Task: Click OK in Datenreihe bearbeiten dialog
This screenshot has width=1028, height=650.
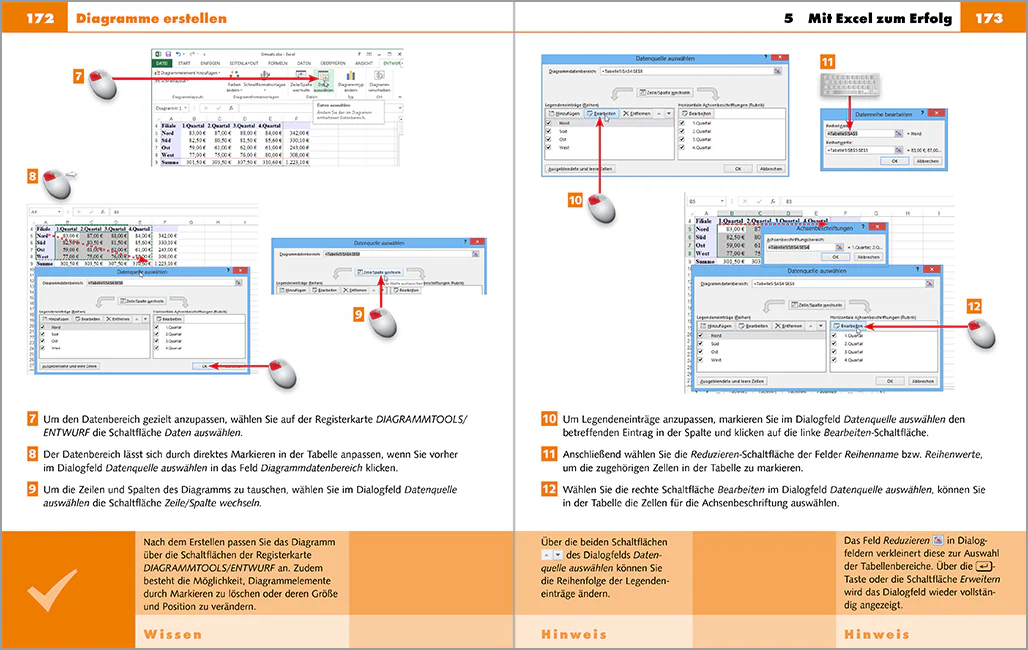Action: coord(895,161)
